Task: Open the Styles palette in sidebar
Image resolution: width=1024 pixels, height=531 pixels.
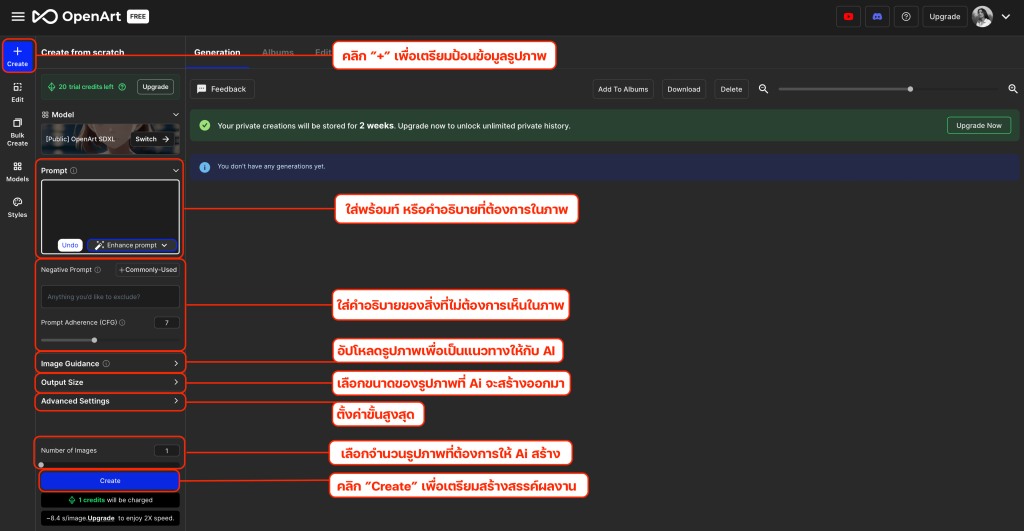Action: point(17,207)
